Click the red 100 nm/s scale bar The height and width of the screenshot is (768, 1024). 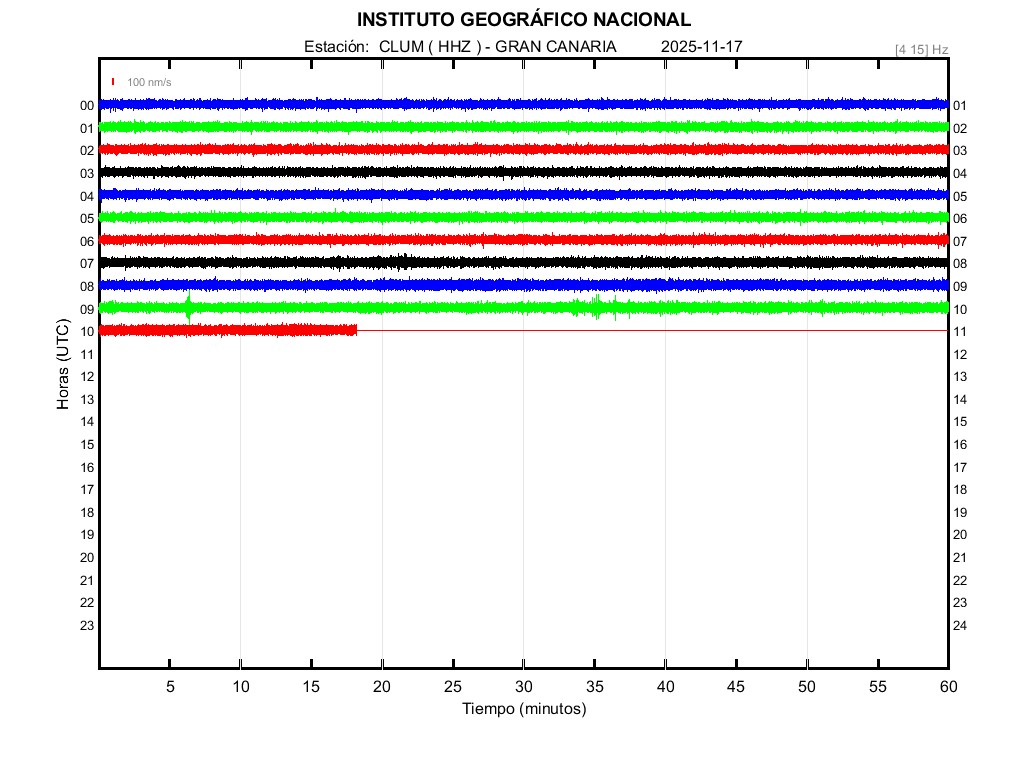(113, 82)
